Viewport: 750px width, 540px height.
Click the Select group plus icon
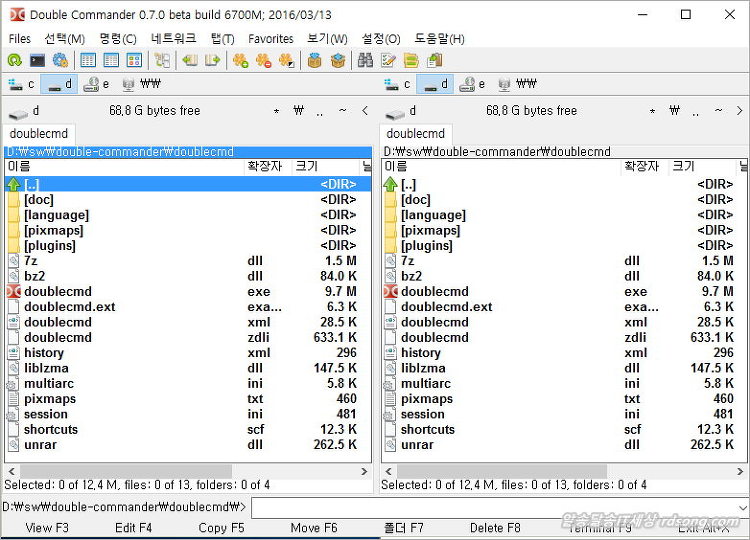(x=240, y=61)
